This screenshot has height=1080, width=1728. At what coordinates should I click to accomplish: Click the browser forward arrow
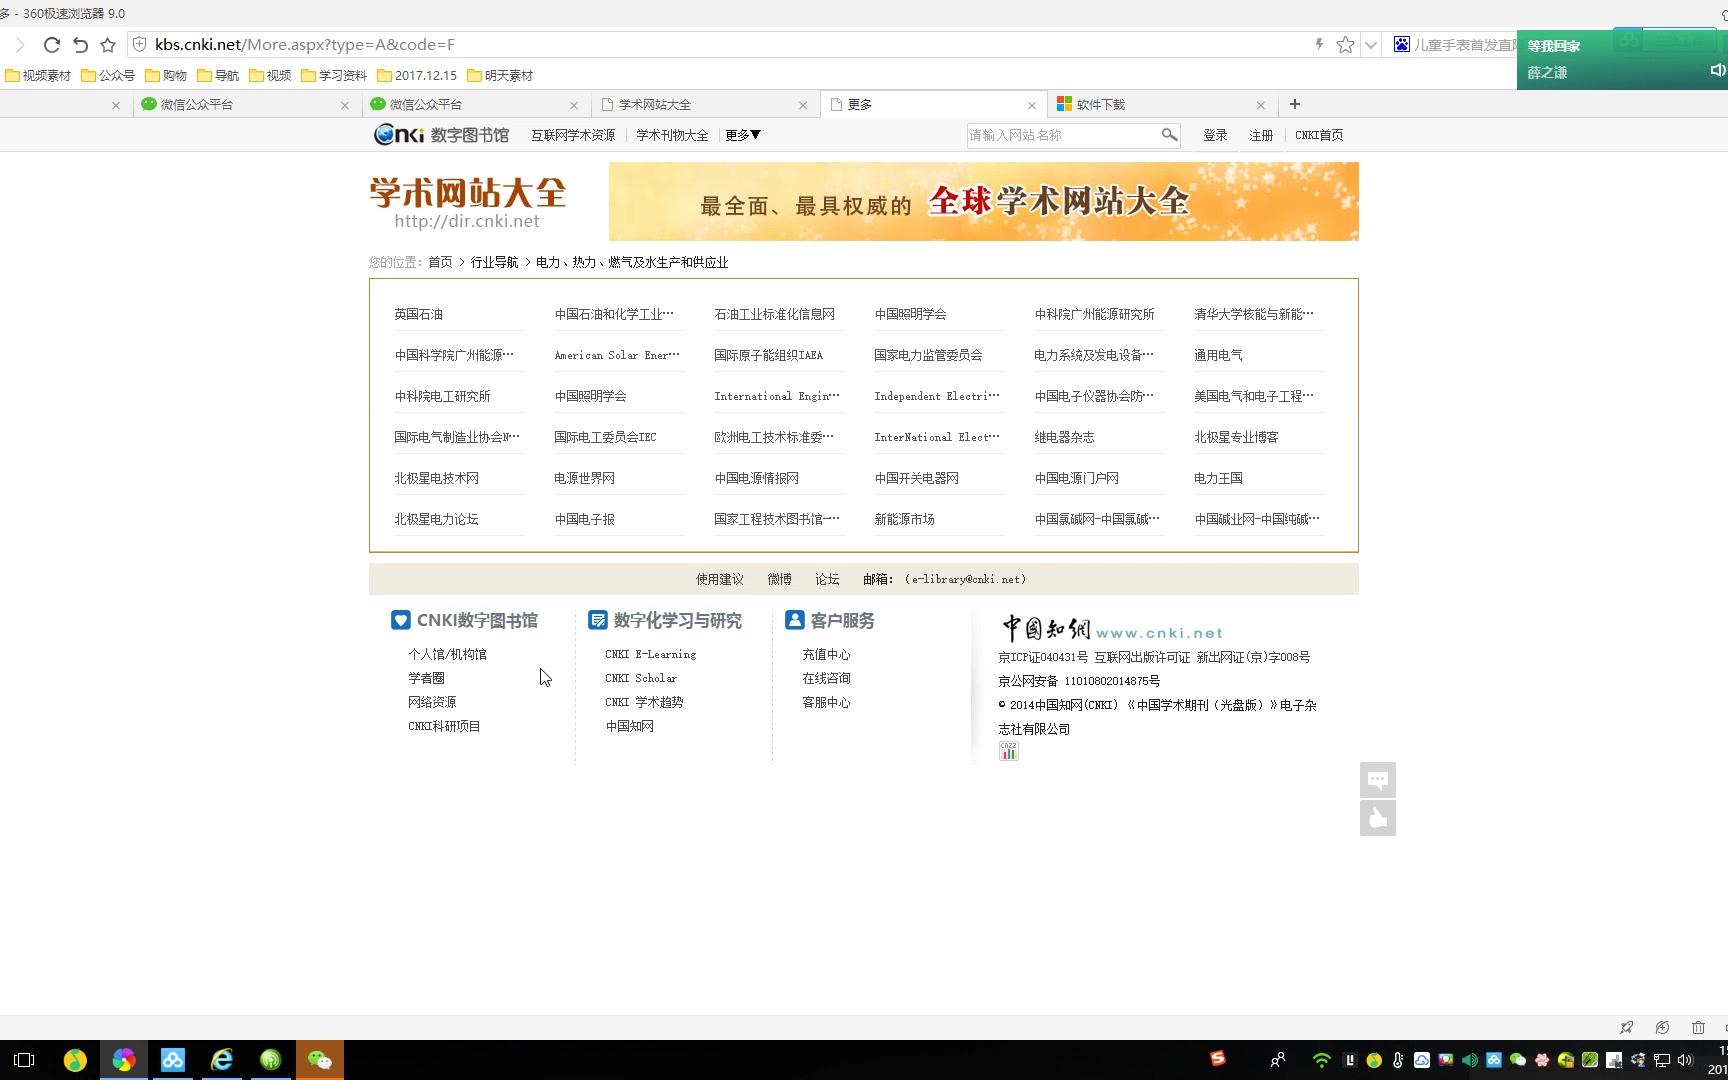(x=20, y=45)
